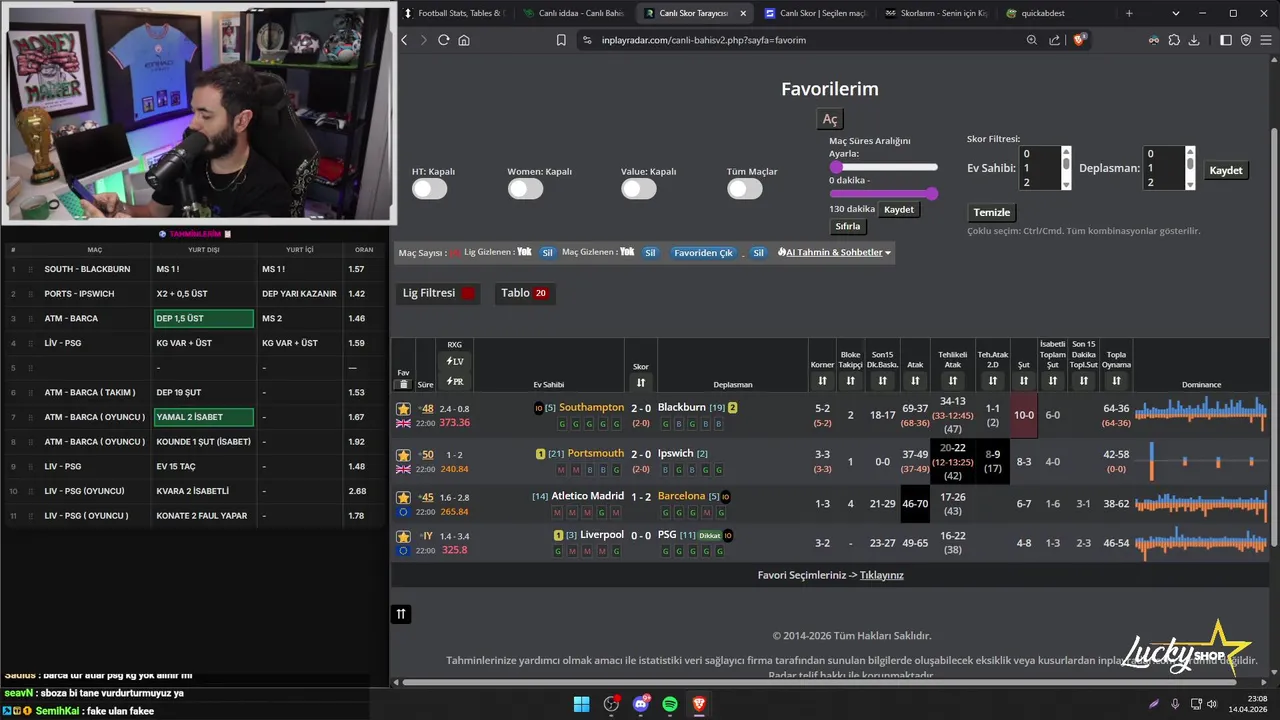Sort by the Şut column arrows

[1023, 381]
